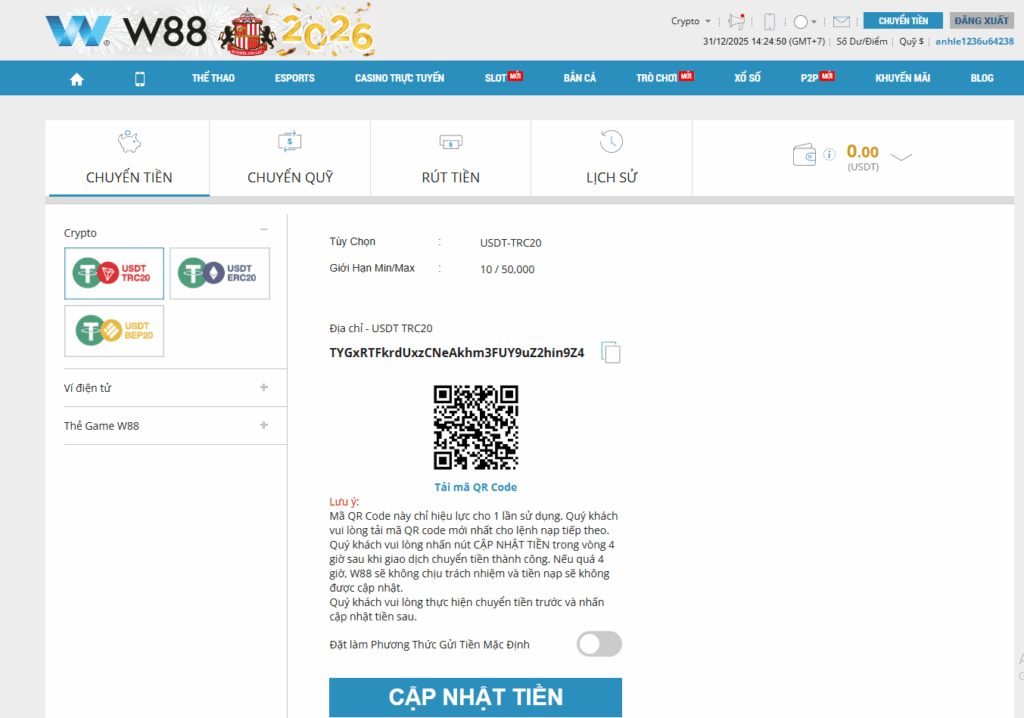Expand the Thẻ Game W88 section

pyautogui.click(x=264, y=425)
